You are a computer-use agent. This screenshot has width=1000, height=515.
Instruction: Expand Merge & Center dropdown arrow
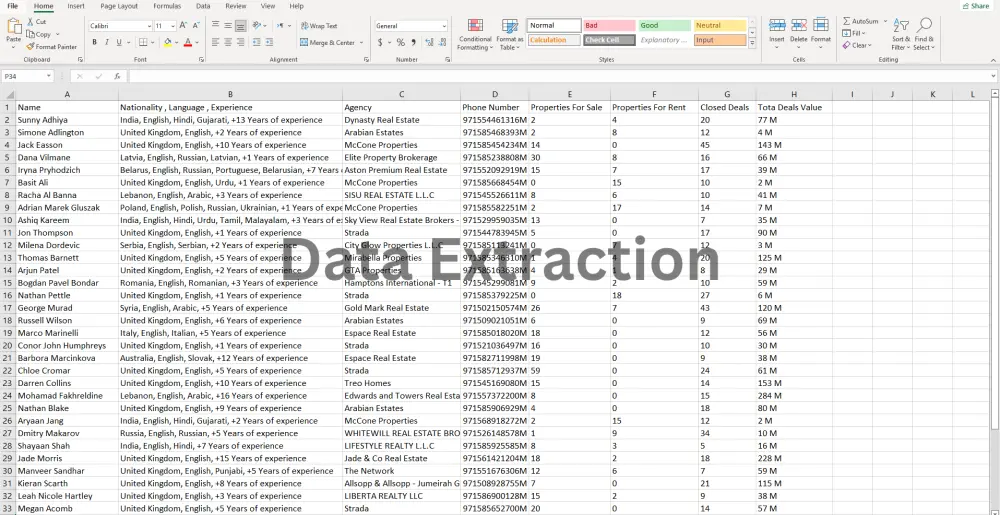point(362,43)
